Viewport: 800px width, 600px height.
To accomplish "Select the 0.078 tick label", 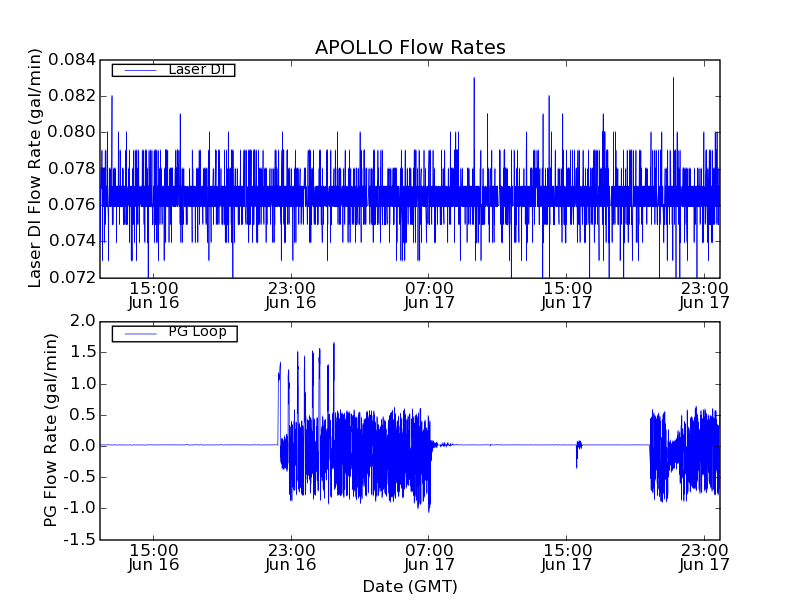I will (x=72, y=168).
